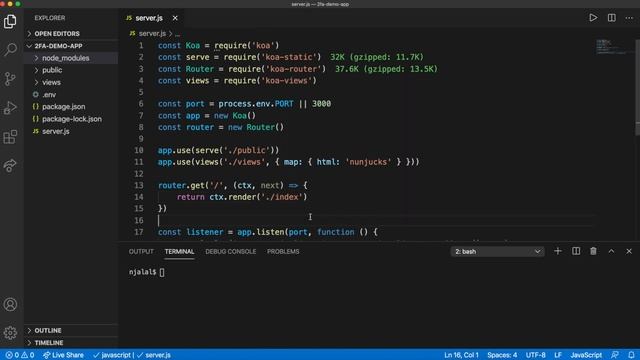Open the feedback icon in status bar
640x360 pixels.
point(615,355)
